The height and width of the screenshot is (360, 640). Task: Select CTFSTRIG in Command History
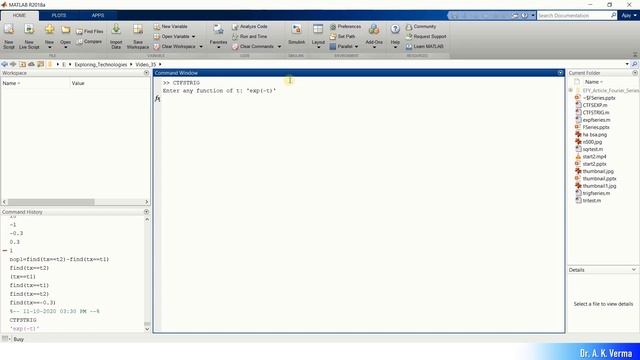point(23,320)
